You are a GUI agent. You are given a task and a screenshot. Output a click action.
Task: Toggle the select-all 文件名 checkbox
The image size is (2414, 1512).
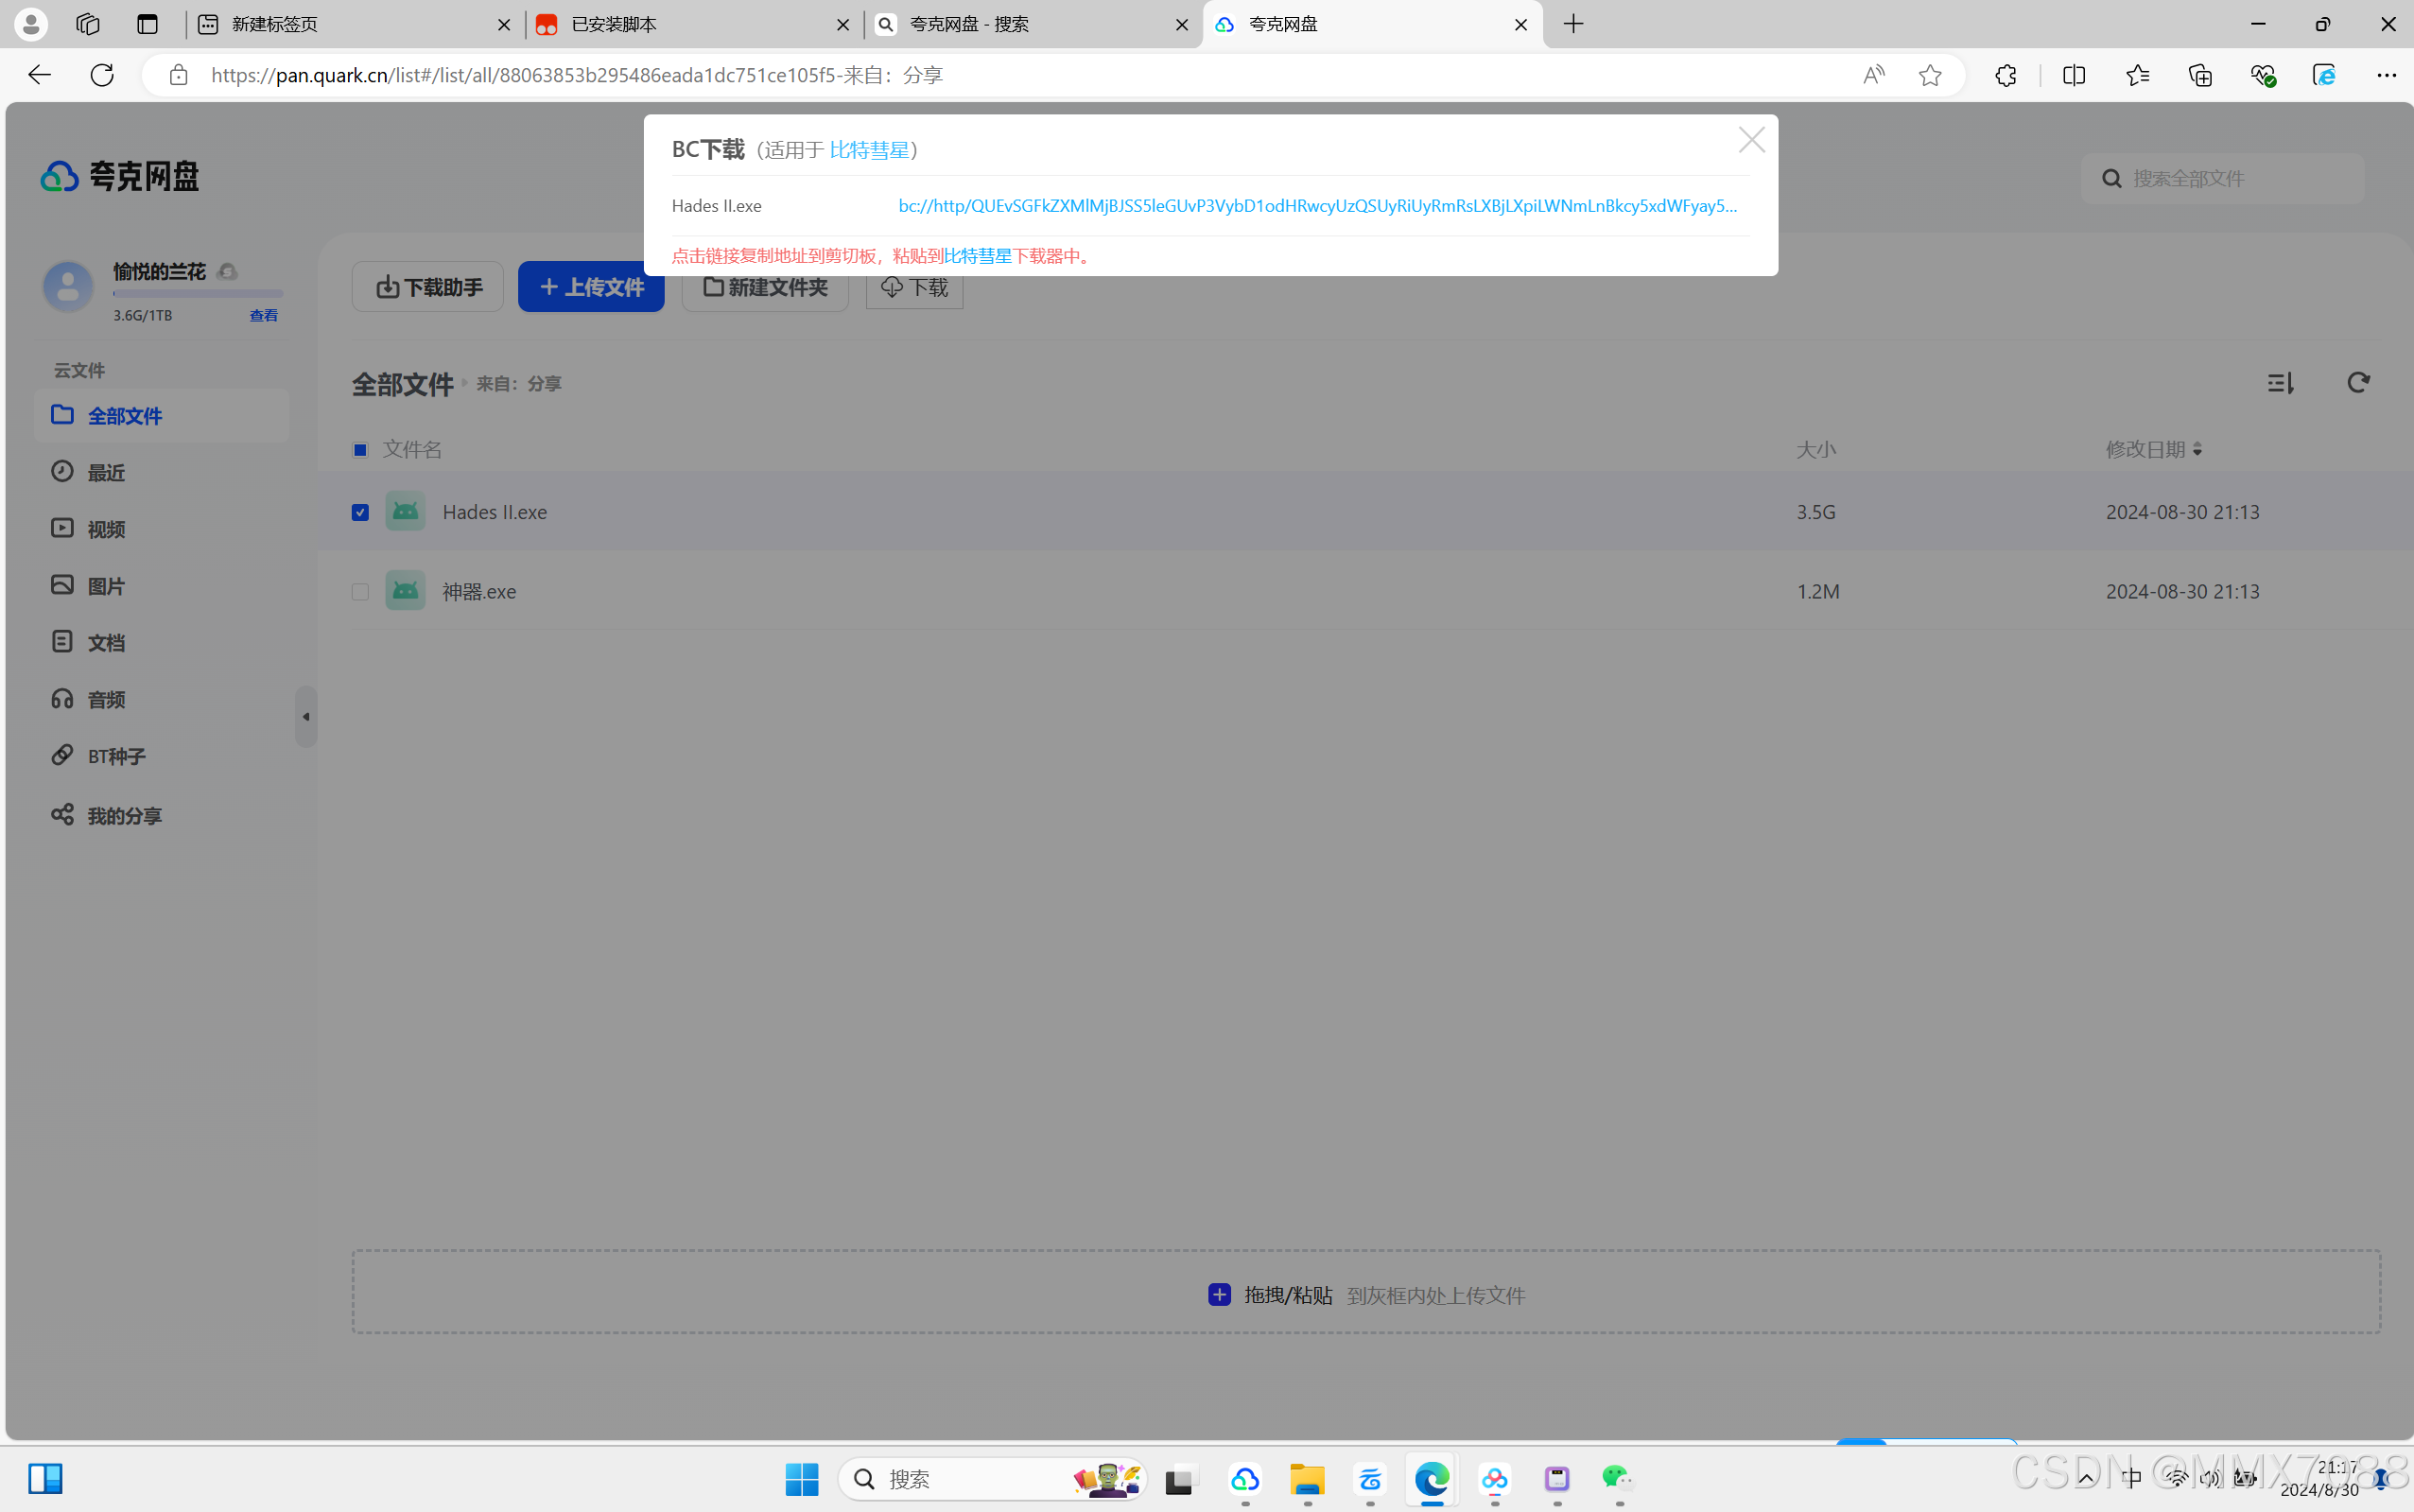click(x=360, y=450)
